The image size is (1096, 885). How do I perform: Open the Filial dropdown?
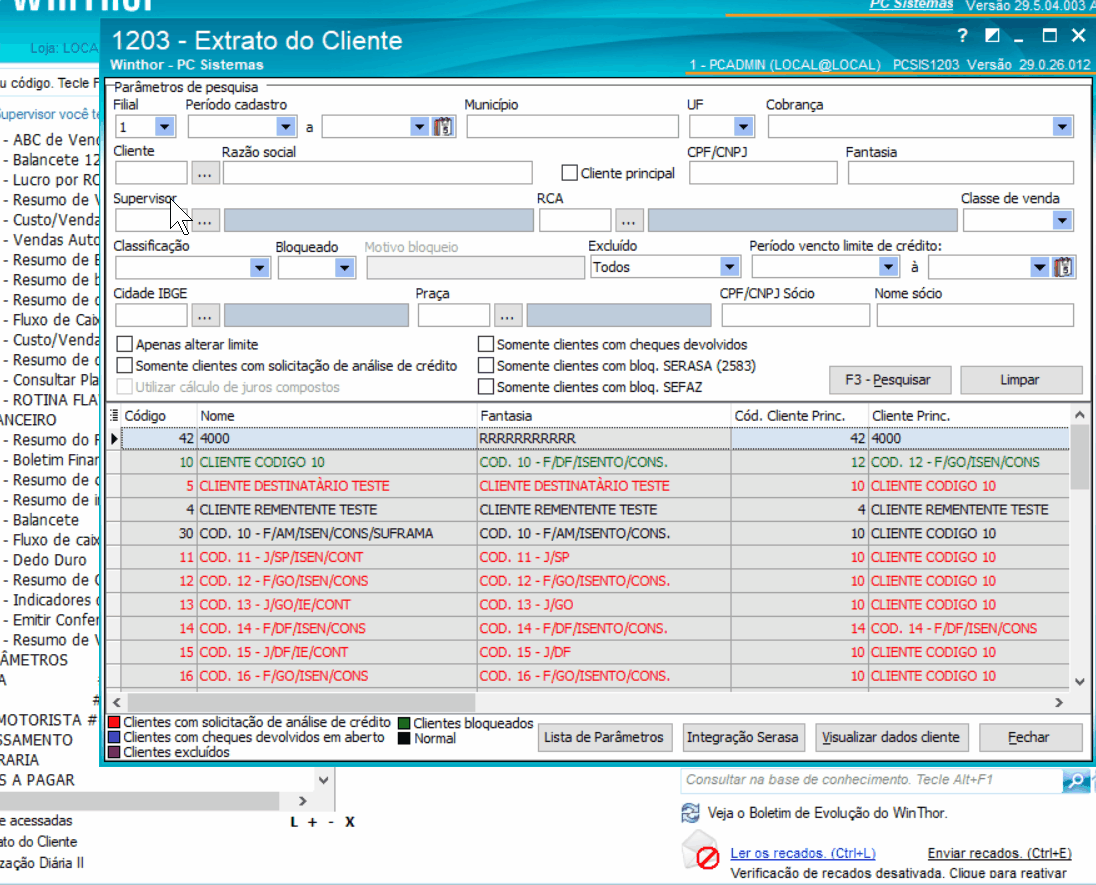tap(164, 127)
